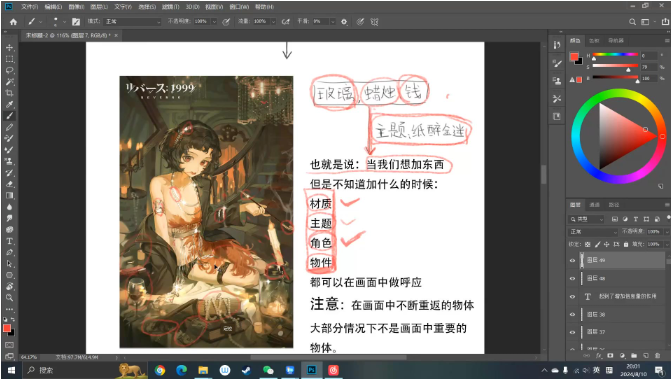Select the Lasso tool

pyautogui.click(x=9, y=70)
